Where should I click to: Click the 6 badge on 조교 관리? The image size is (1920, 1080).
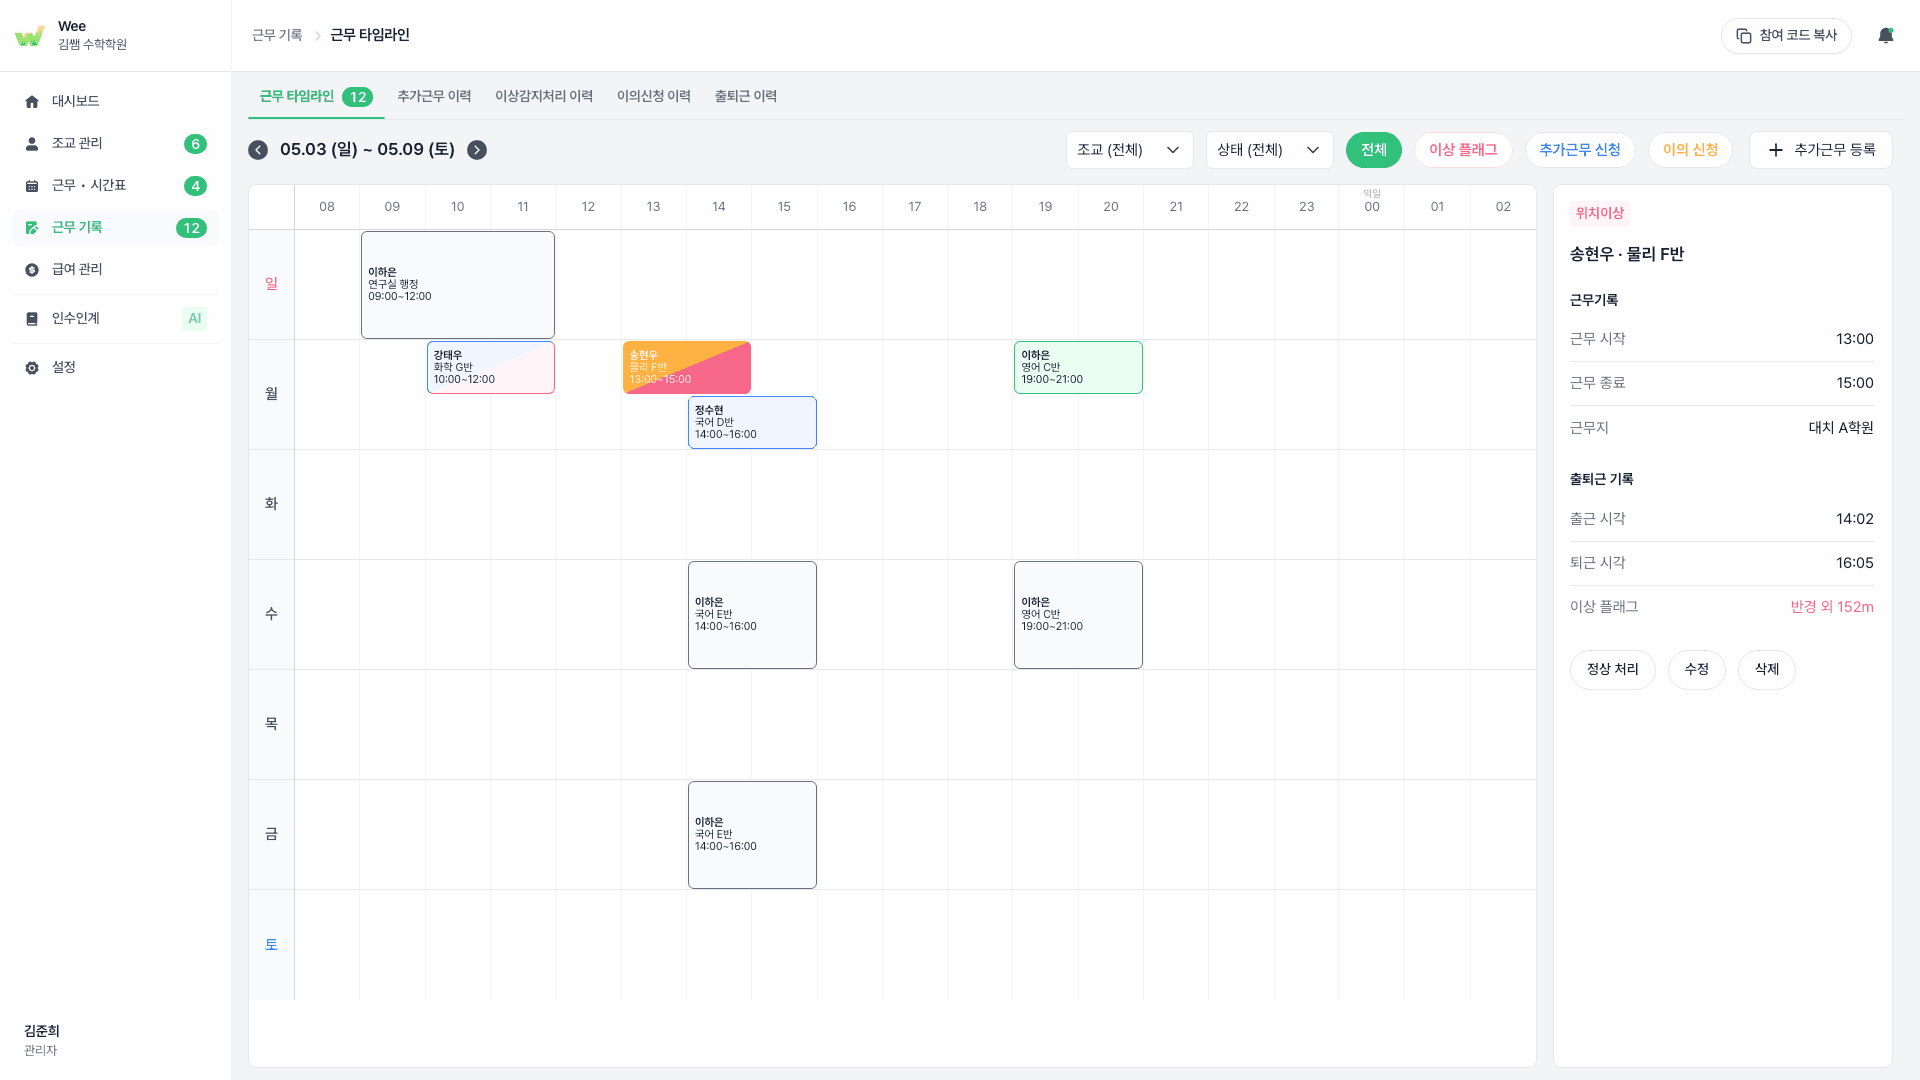pos(196,144)
